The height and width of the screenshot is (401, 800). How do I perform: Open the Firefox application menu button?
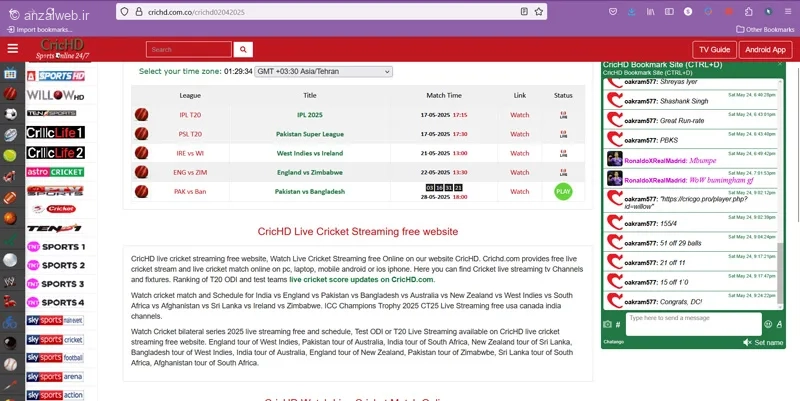(788, 12)
